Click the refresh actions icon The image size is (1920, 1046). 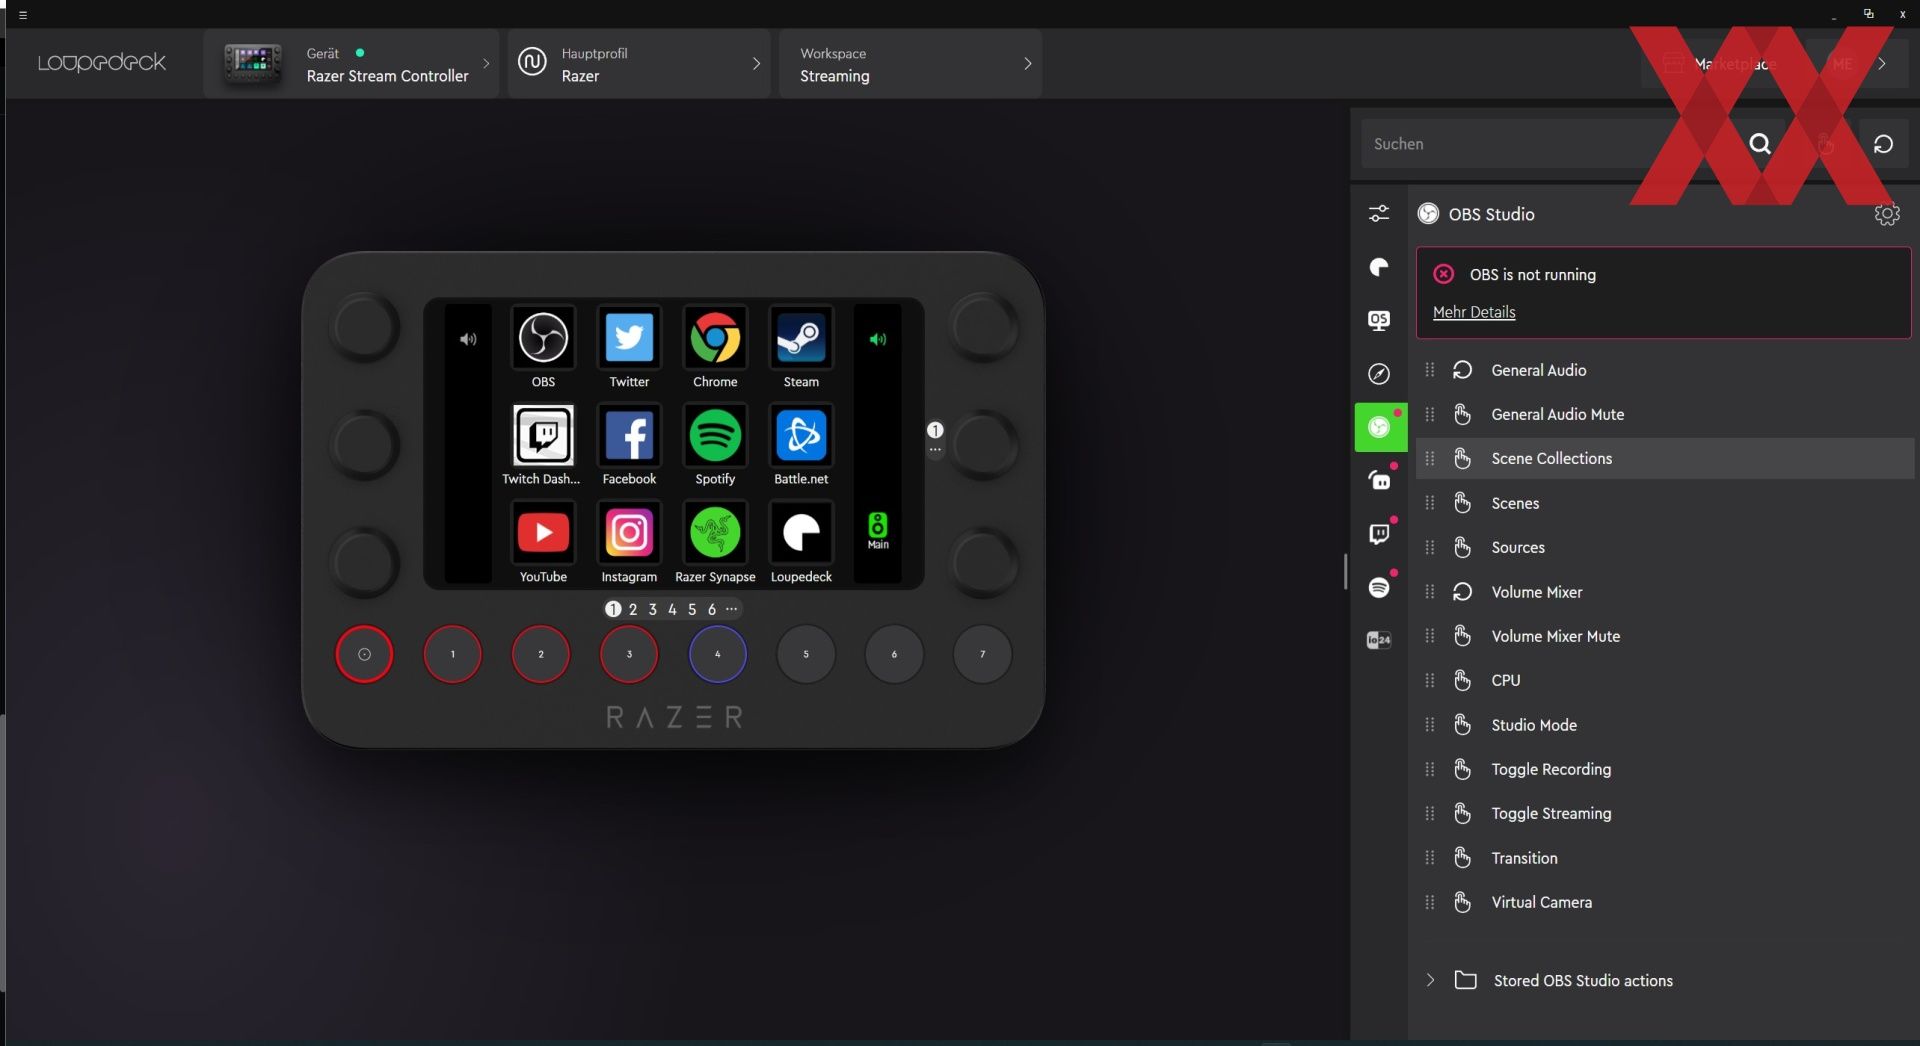[x=1884, y=144]
